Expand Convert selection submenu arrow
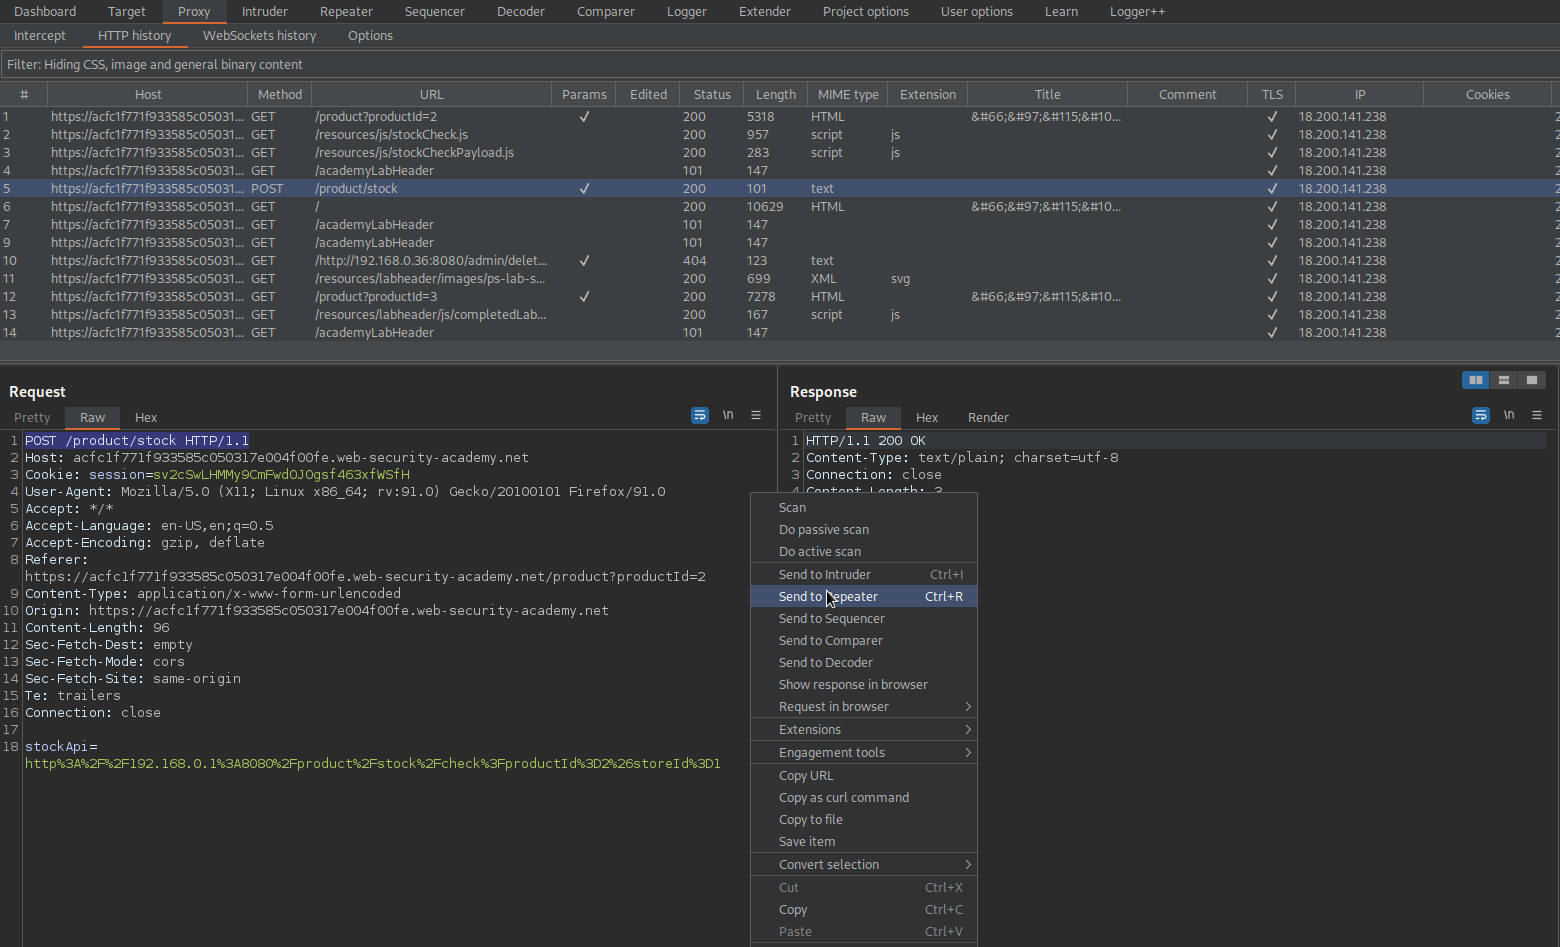The width and height of the screenshot is (1560, 947). pos(967,865)
